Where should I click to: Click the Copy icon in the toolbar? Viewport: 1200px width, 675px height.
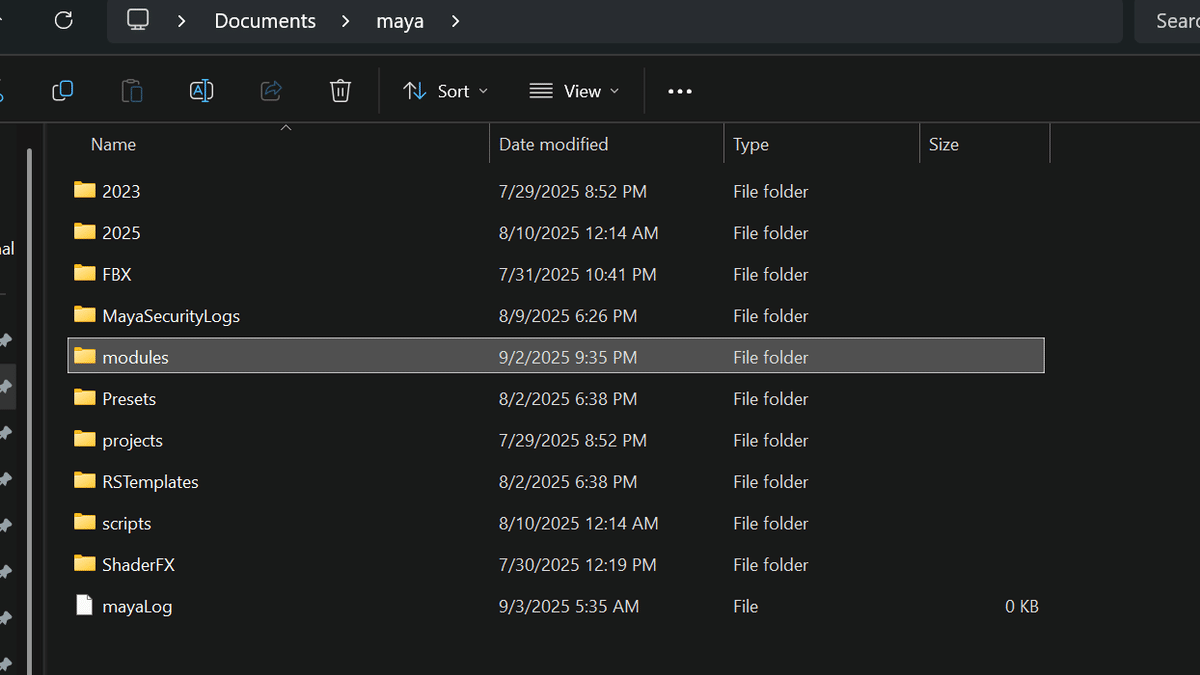[62, 91]
